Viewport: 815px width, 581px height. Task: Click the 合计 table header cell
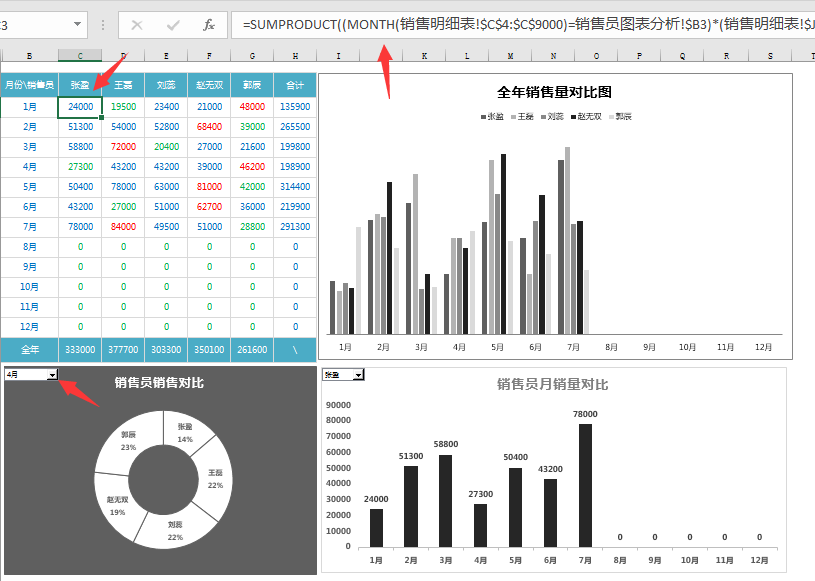(x=295, y=85)
